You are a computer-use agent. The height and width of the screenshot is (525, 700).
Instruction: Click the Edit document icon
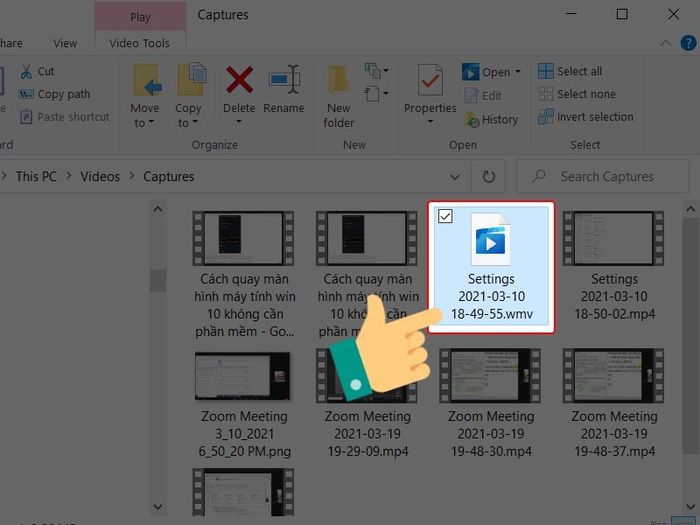471,96
